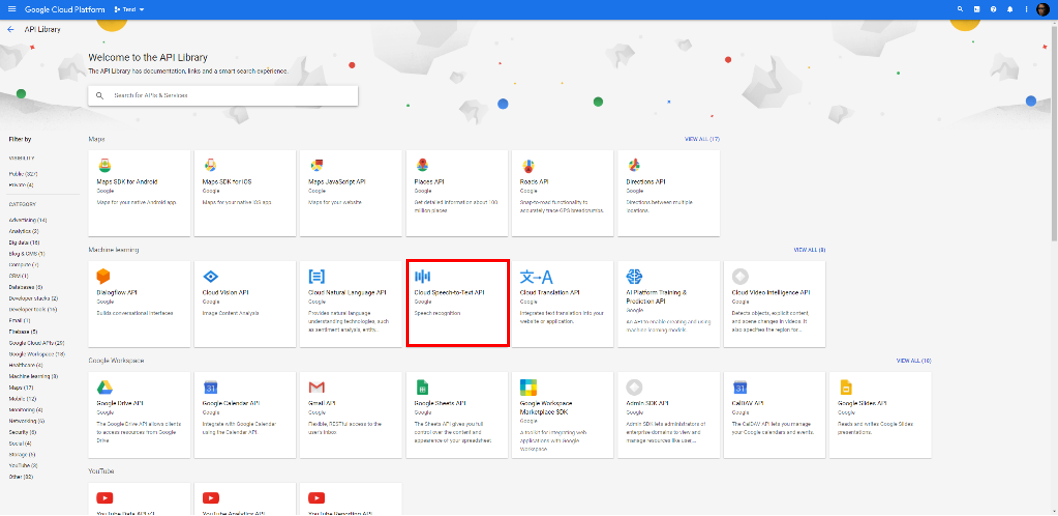Filter category by Other
Viewport: 1058px width, 516px height.
coord(21,476)
